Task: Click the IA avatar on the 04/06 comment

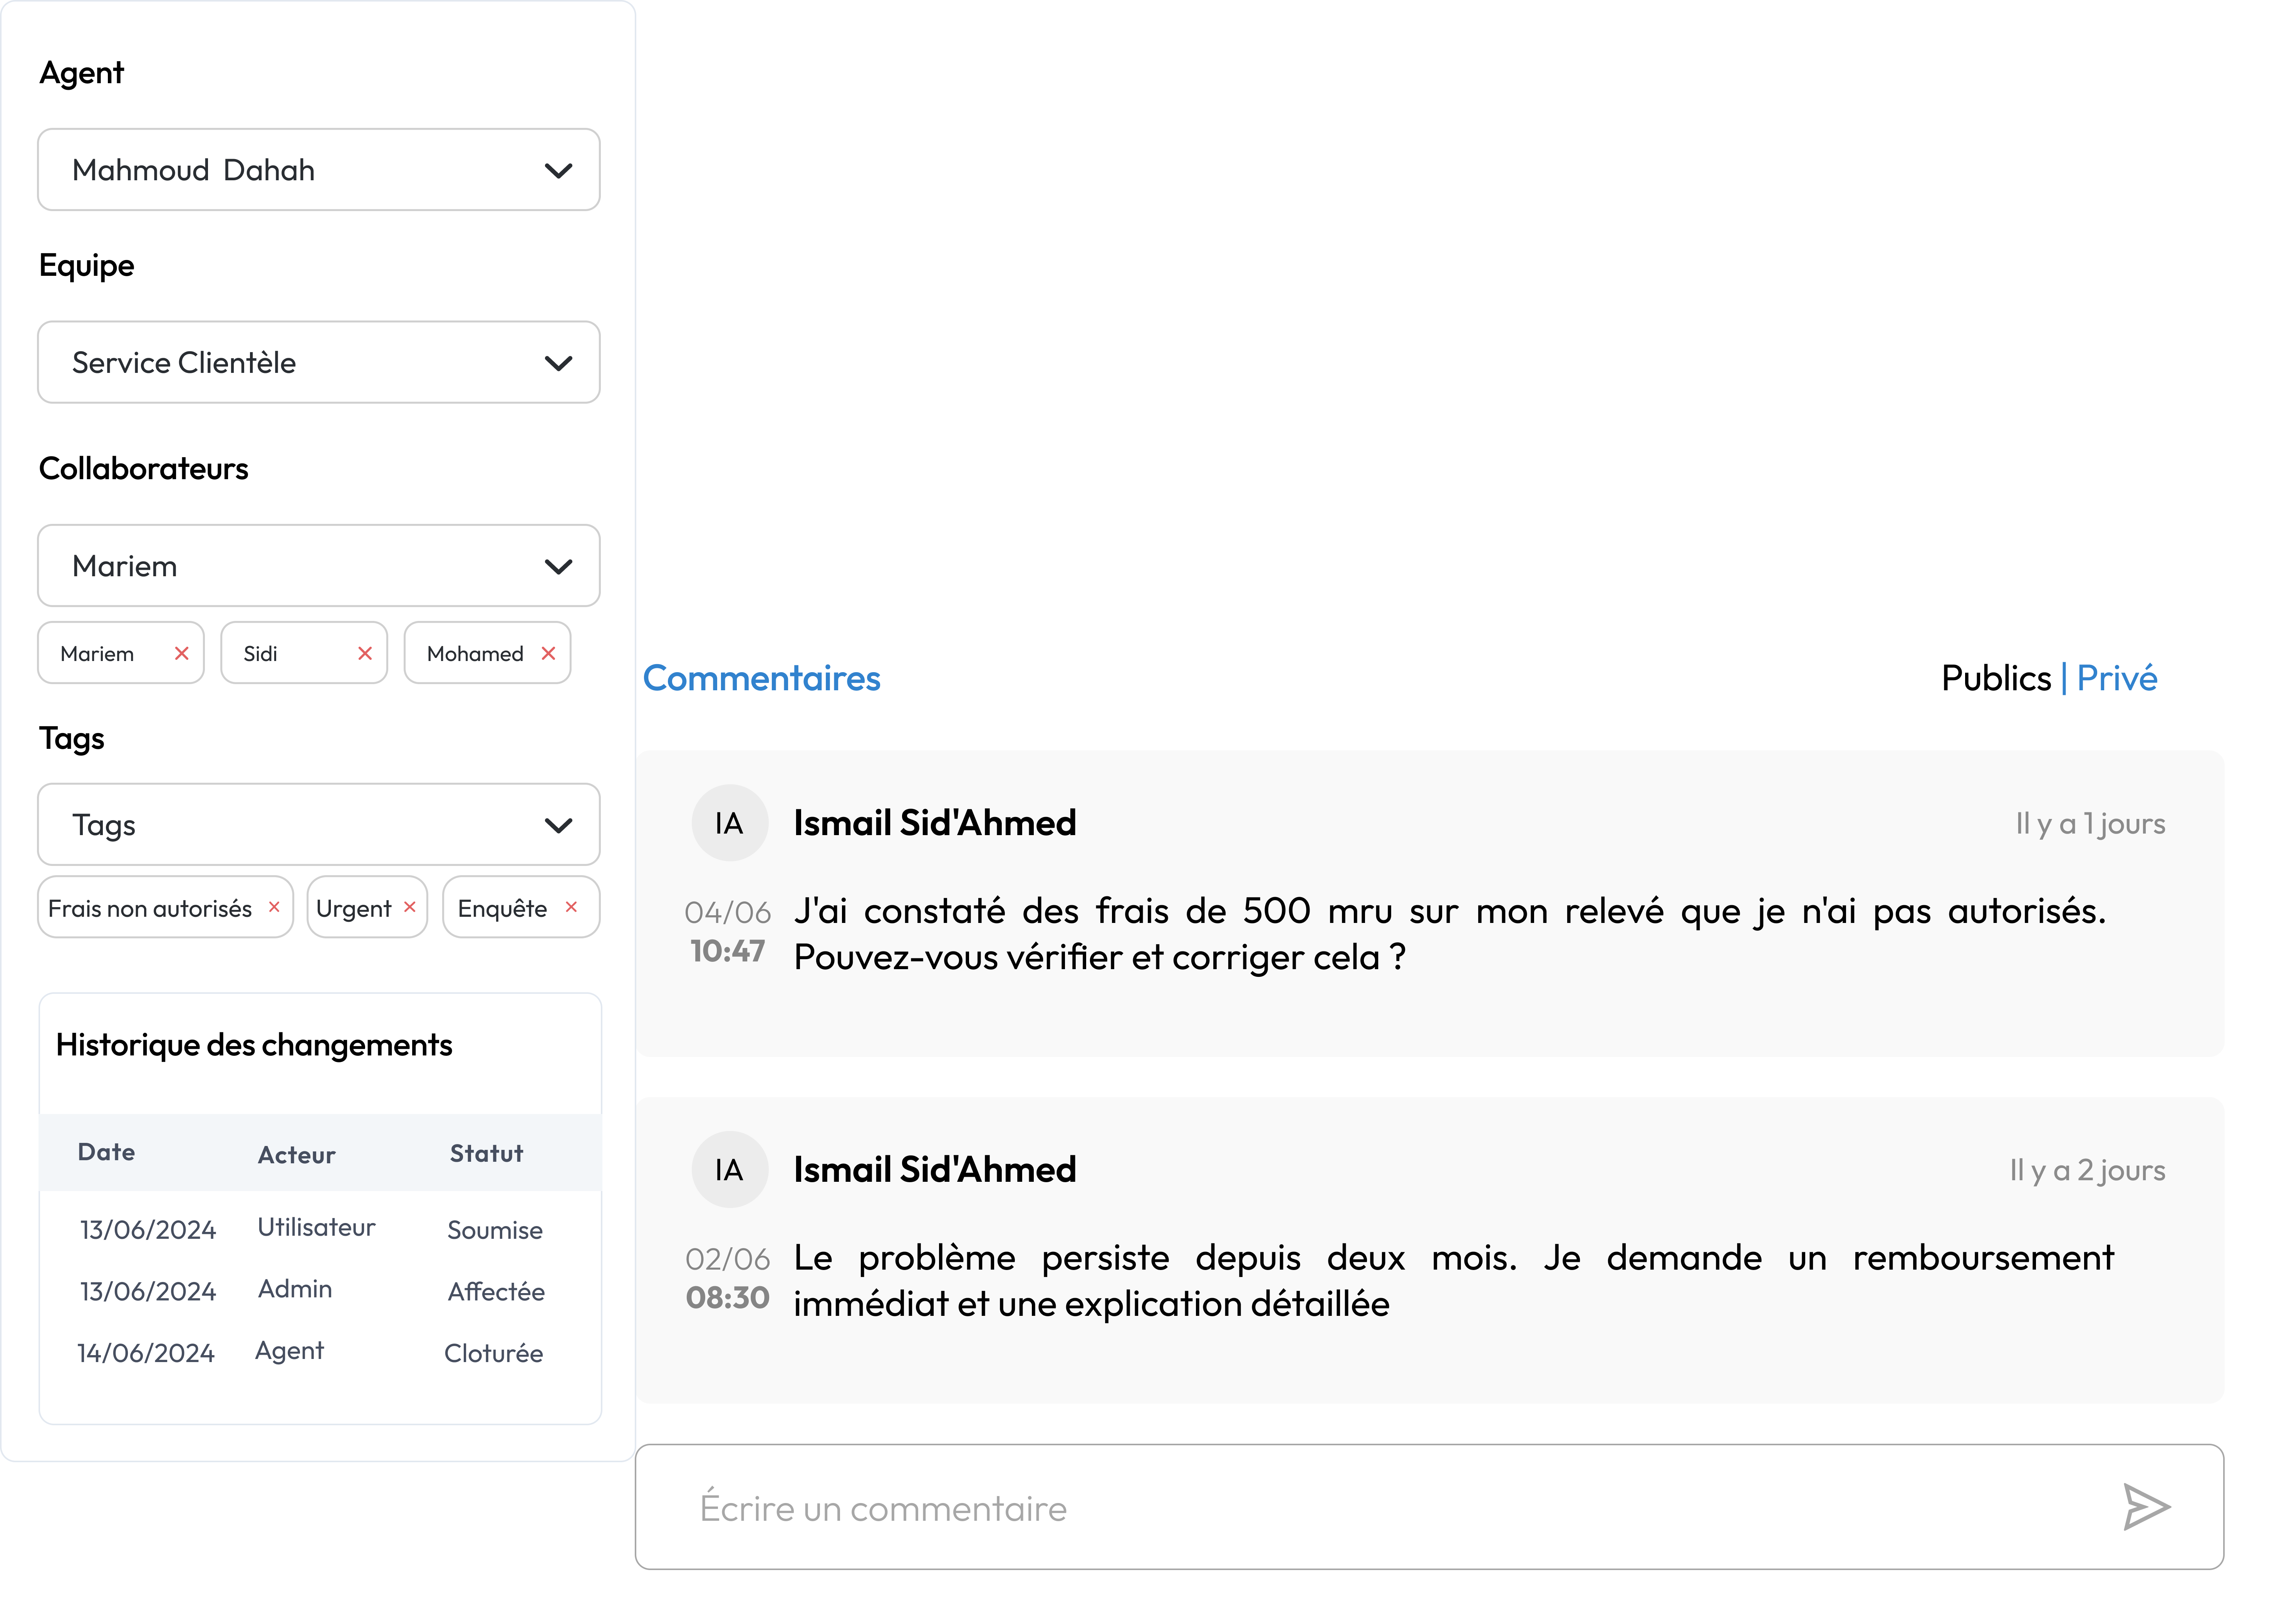Action: (x=729, y=823)
